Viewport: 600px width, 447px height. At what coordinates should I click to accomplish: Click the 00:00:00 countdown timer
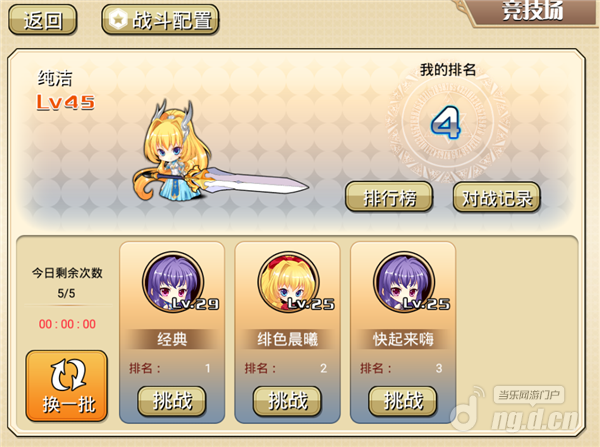click(67, 324)
